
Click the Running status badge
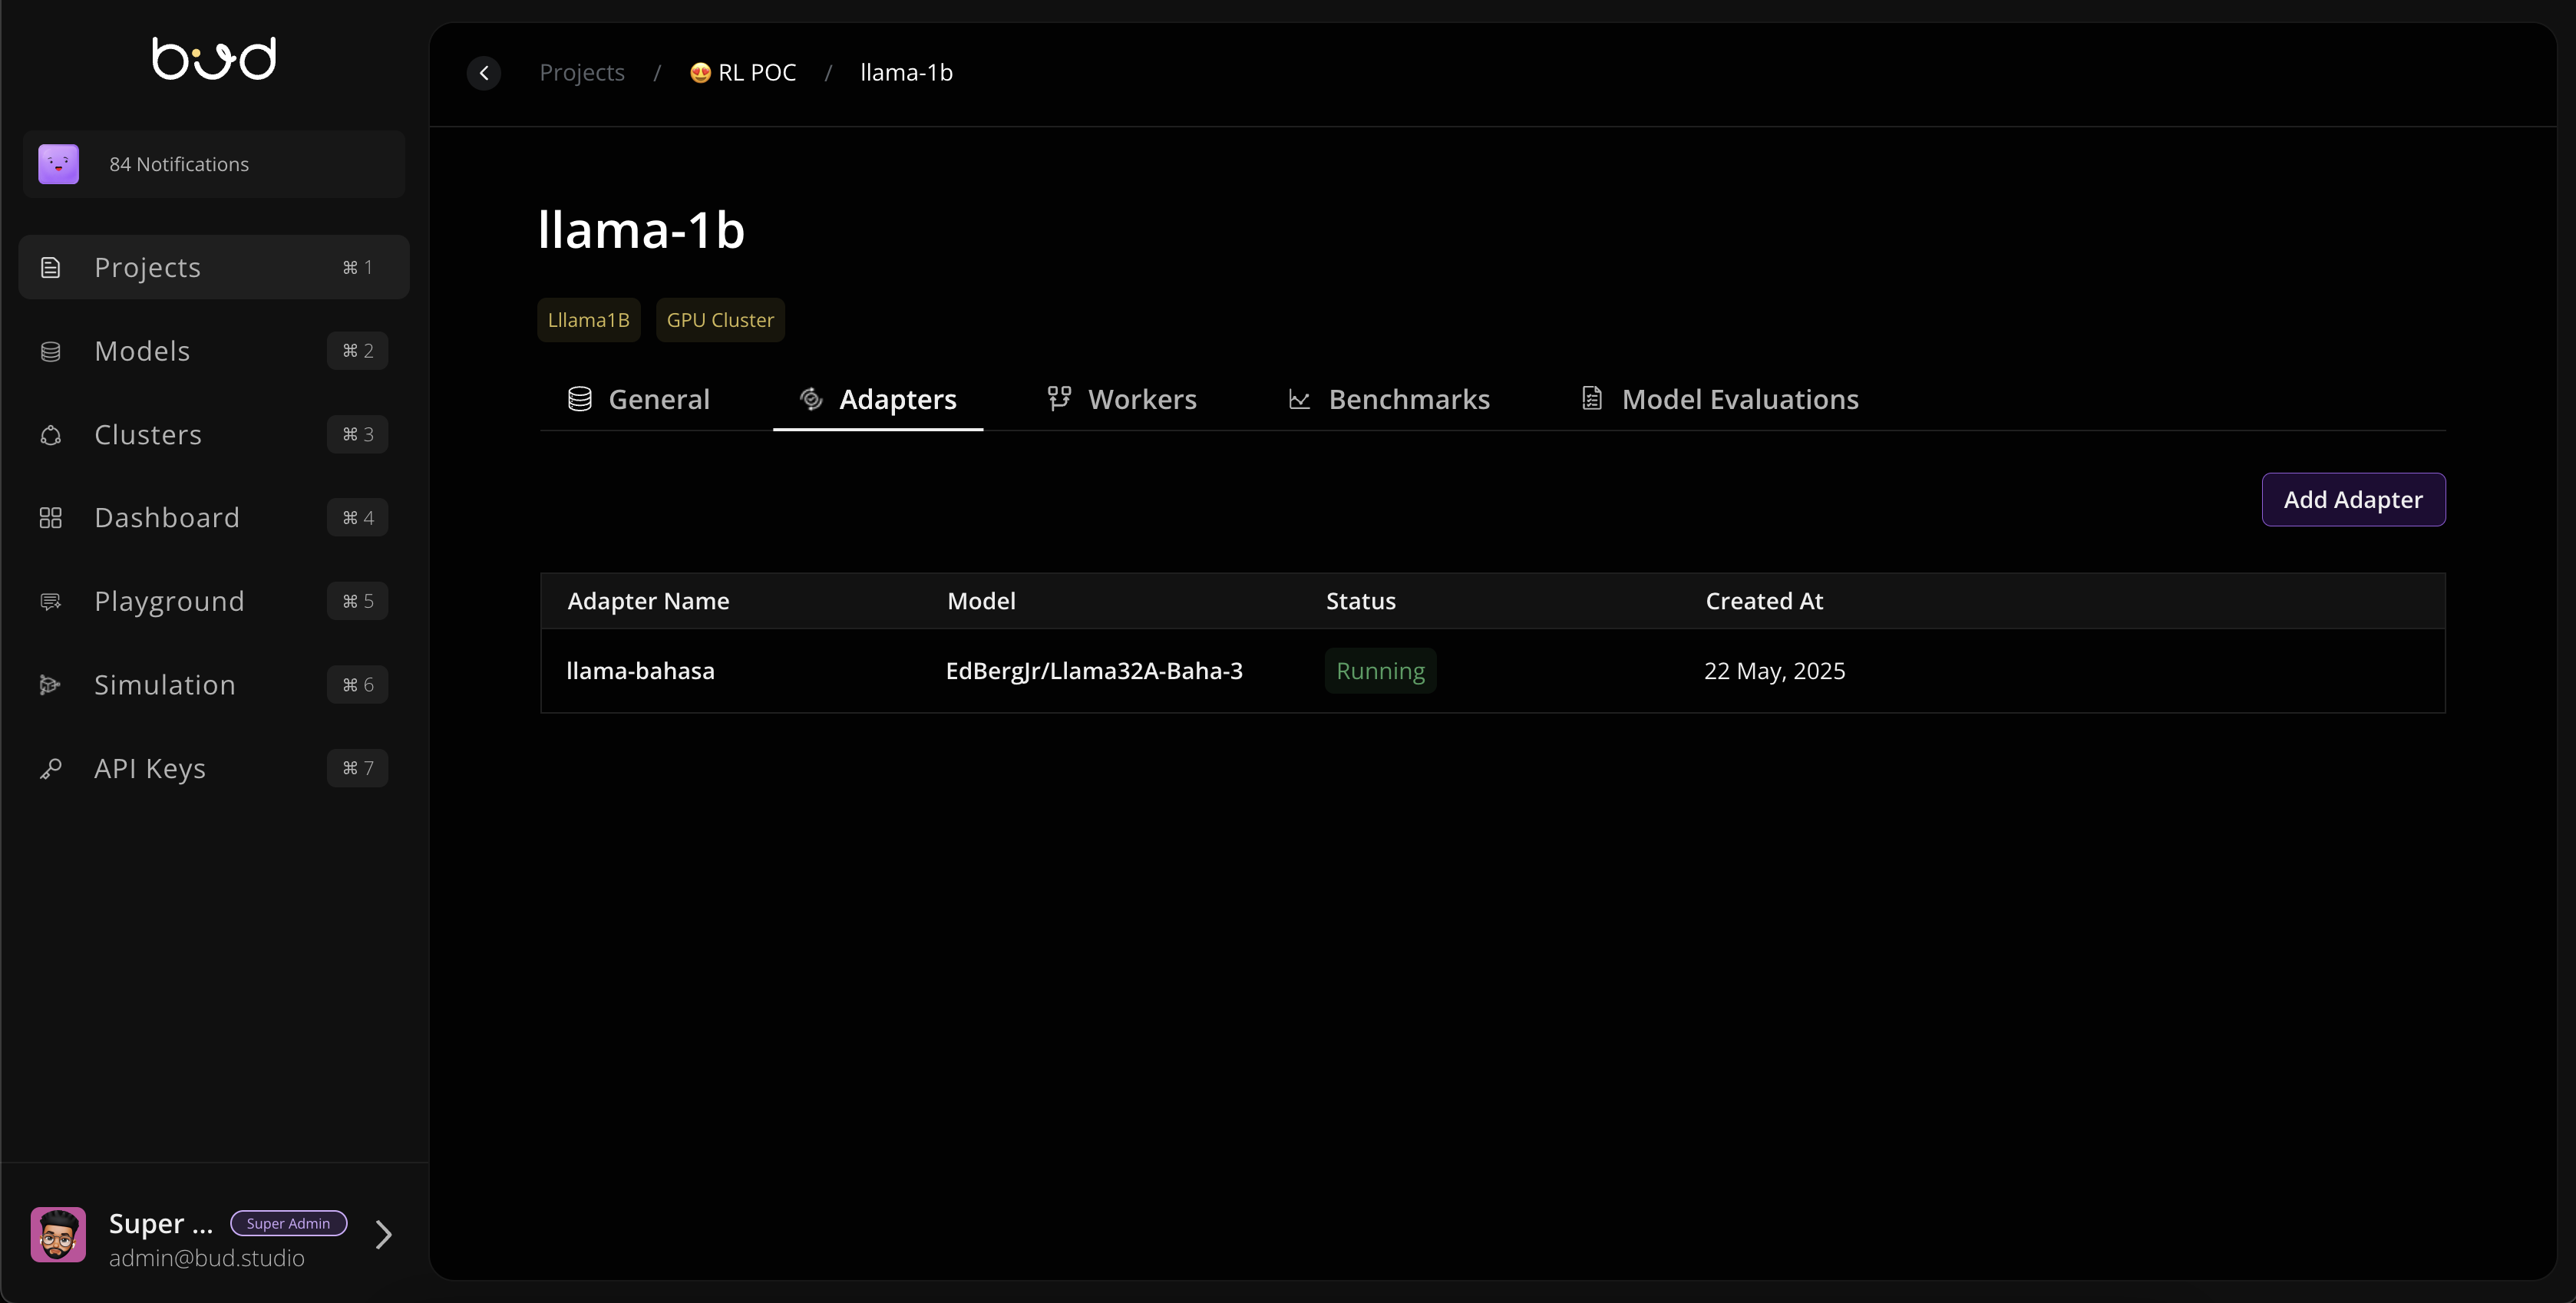[x=1380, y=671]
